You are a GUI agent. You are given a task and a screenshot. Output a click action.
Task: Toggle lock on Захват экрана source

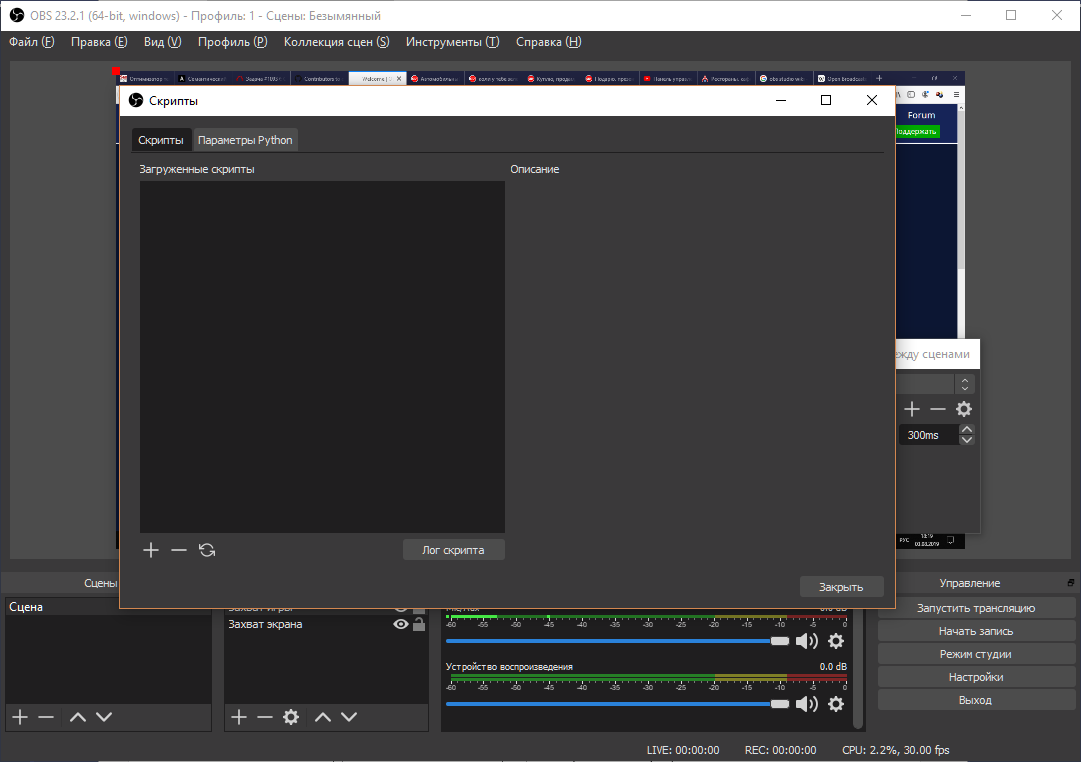(418, 624)
